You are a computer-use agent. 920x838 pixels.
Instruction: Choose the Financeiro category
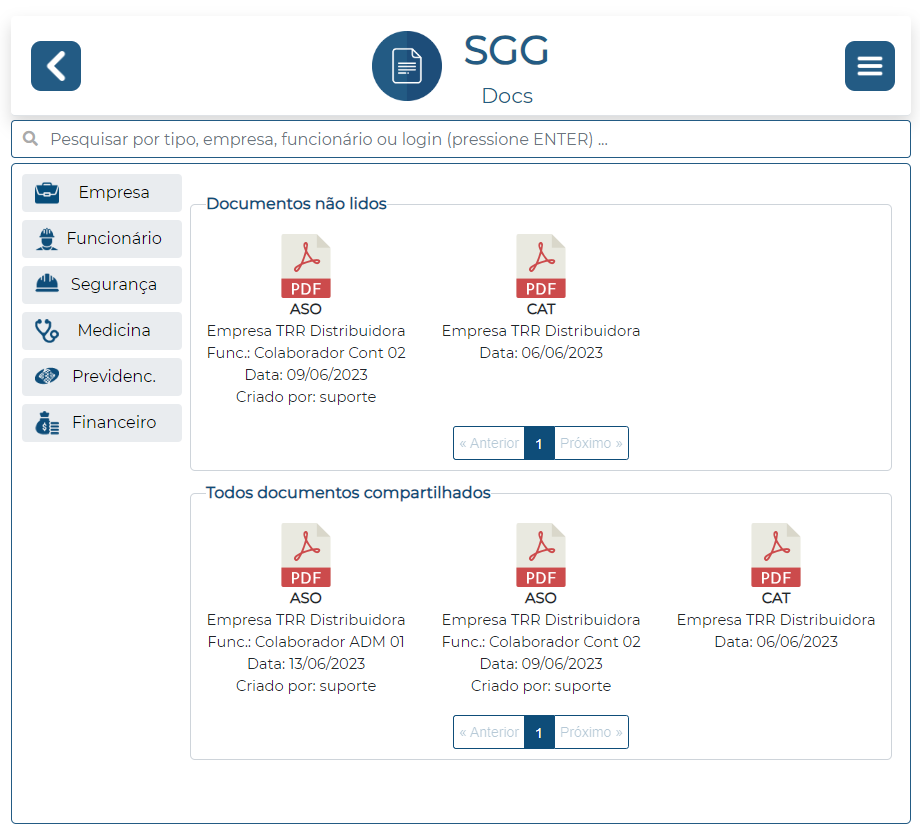point(102,423)
